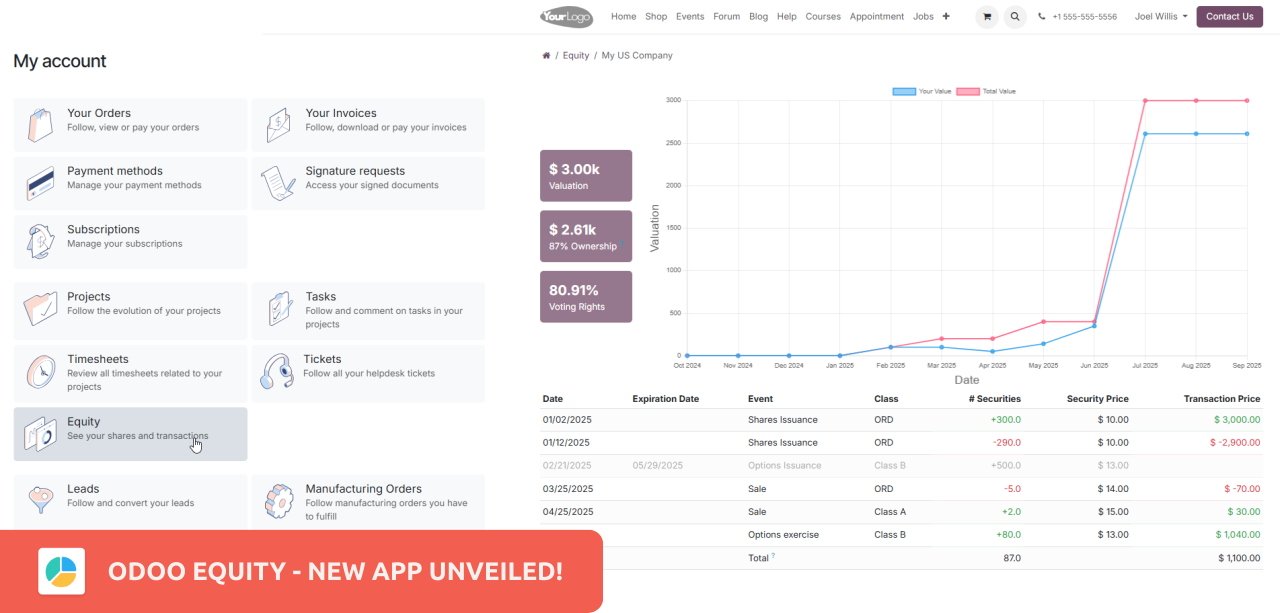Open the Timesheets clock icon
The height and width of the screenshot is (613, 1280).
(x=40, y=371)
